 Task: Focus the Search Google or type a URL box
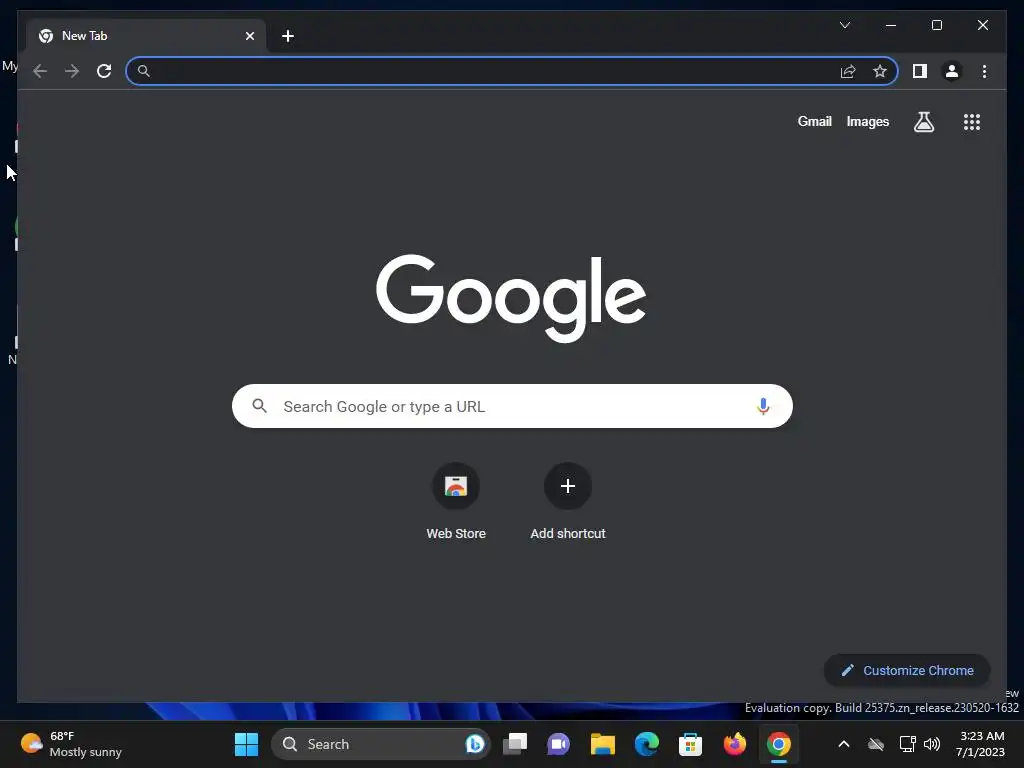tap(512, 406)
